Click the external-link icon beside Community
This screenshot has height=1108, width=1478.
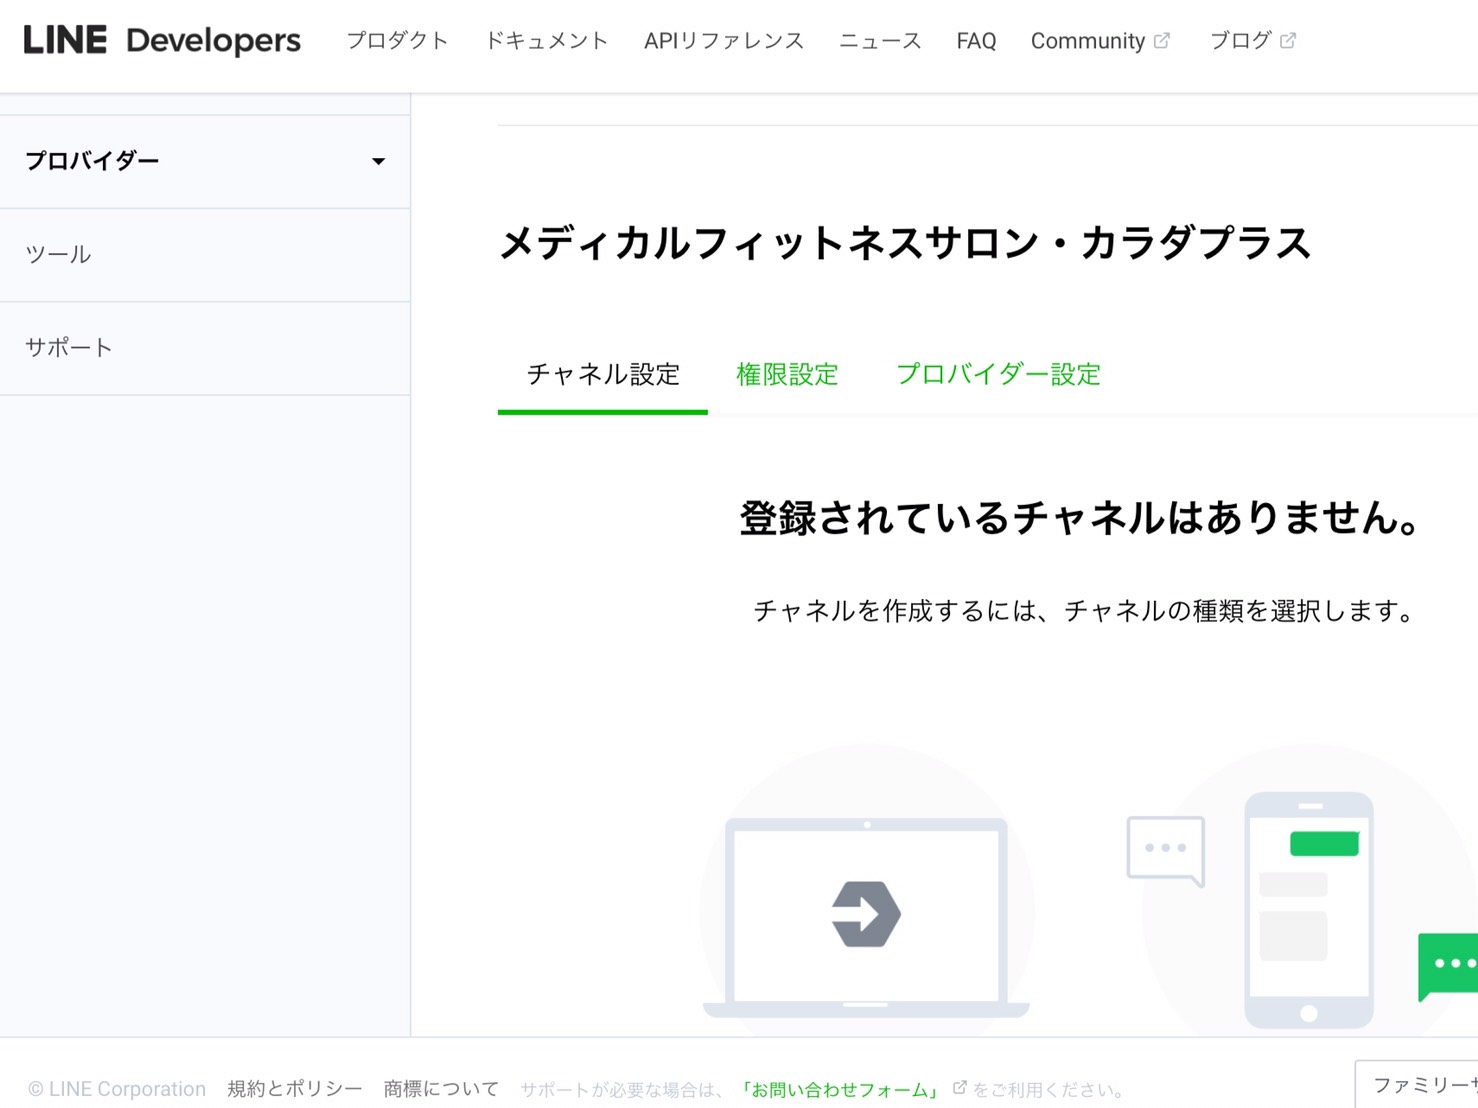coord(1162,41)
